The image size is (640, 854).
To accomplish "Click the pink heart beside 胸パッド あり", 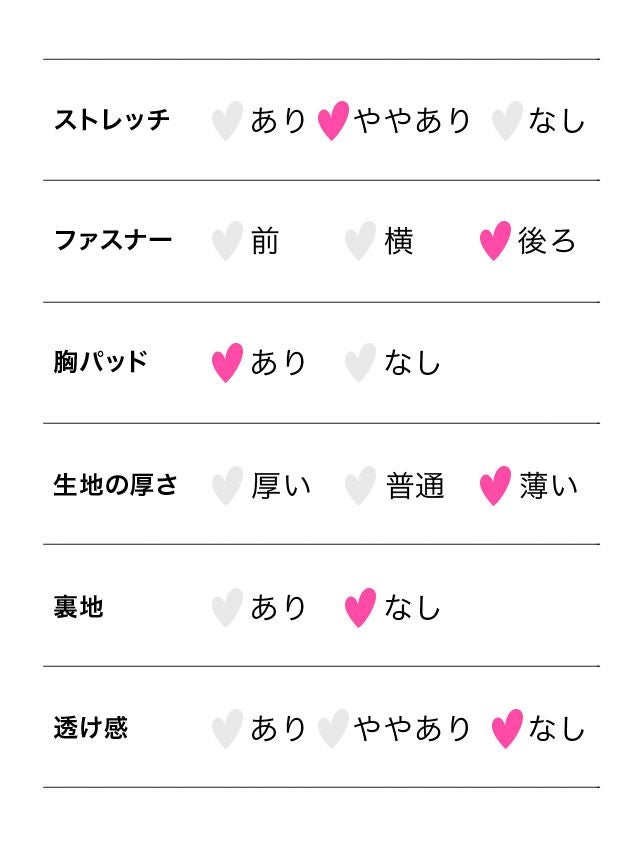I will tap(227, 363).
